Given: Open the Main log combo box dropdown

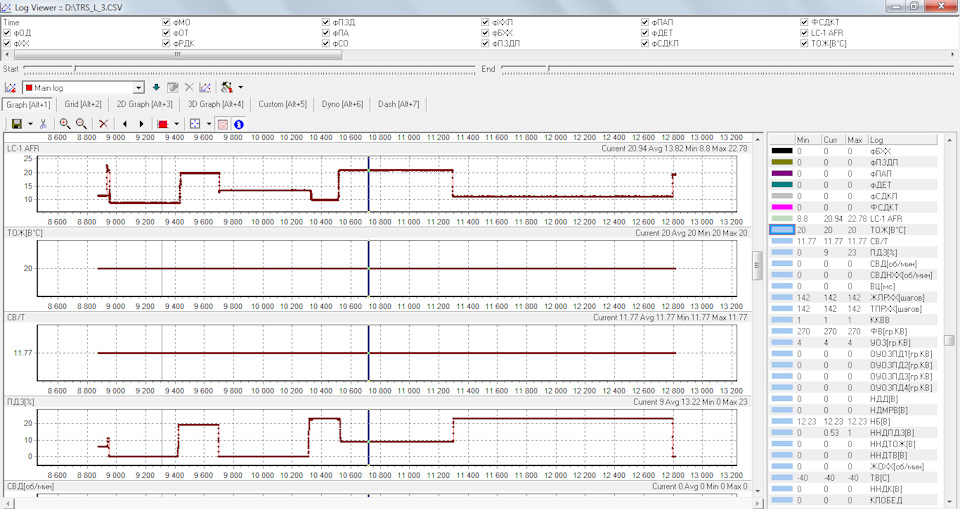Looking at the screenshot, I should (138, 88).
